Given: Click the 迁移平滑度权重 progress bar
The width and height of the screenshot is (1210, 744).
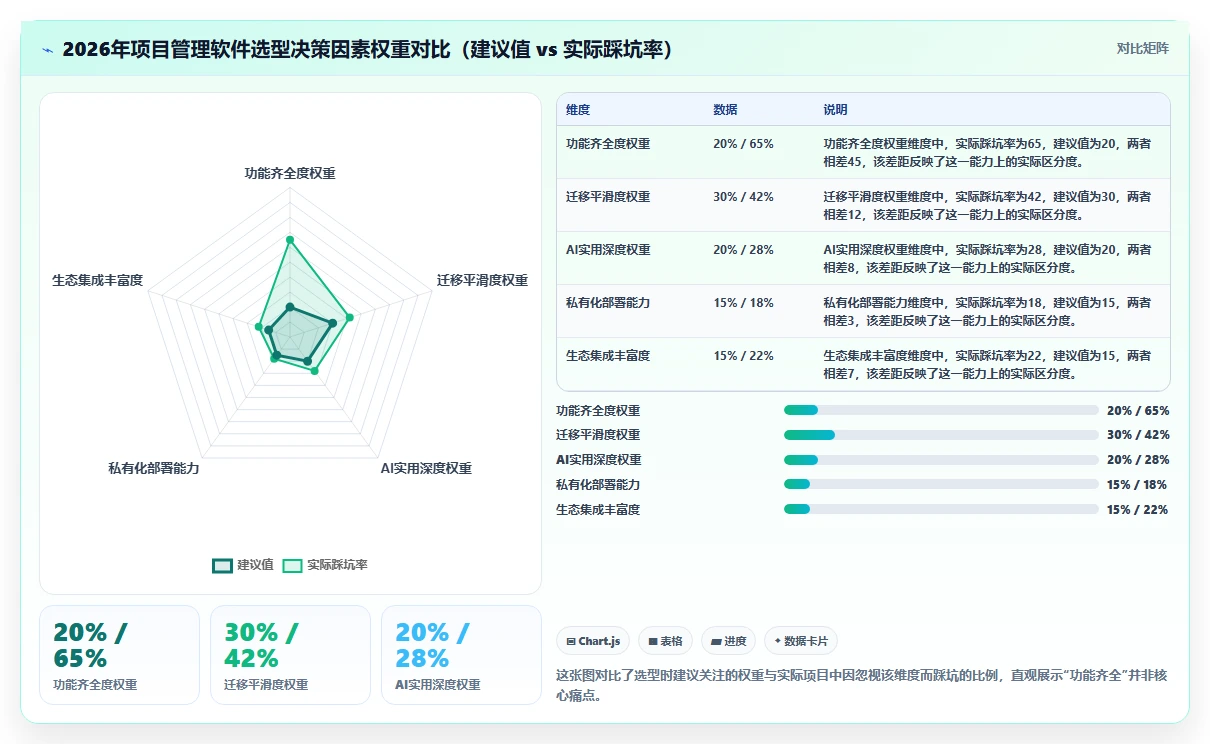Looking at the screenshot, I should click(941, 435).
